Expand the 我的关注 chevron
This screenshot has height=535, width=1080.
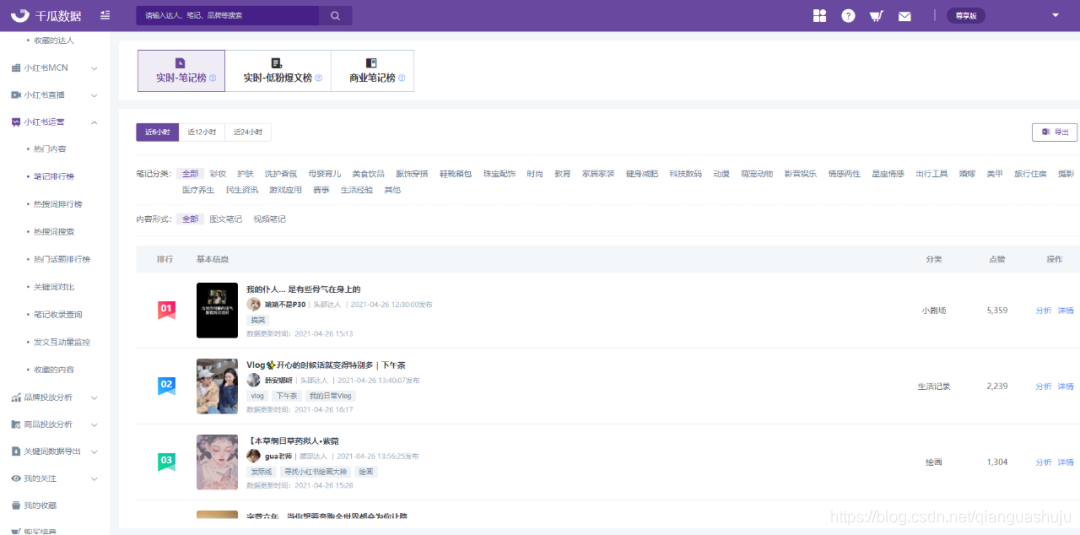point(94,478)
